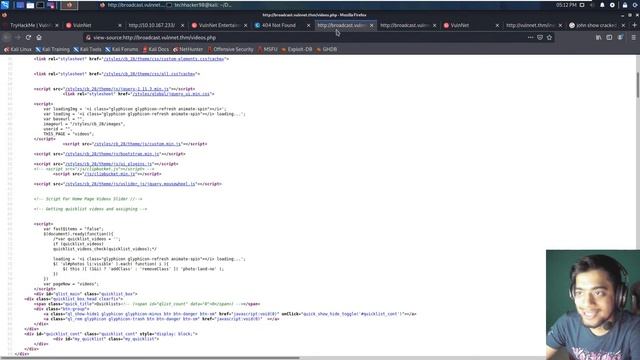
Task: Click the vertical scrollbar thumb
Action: tap(638, 84)
